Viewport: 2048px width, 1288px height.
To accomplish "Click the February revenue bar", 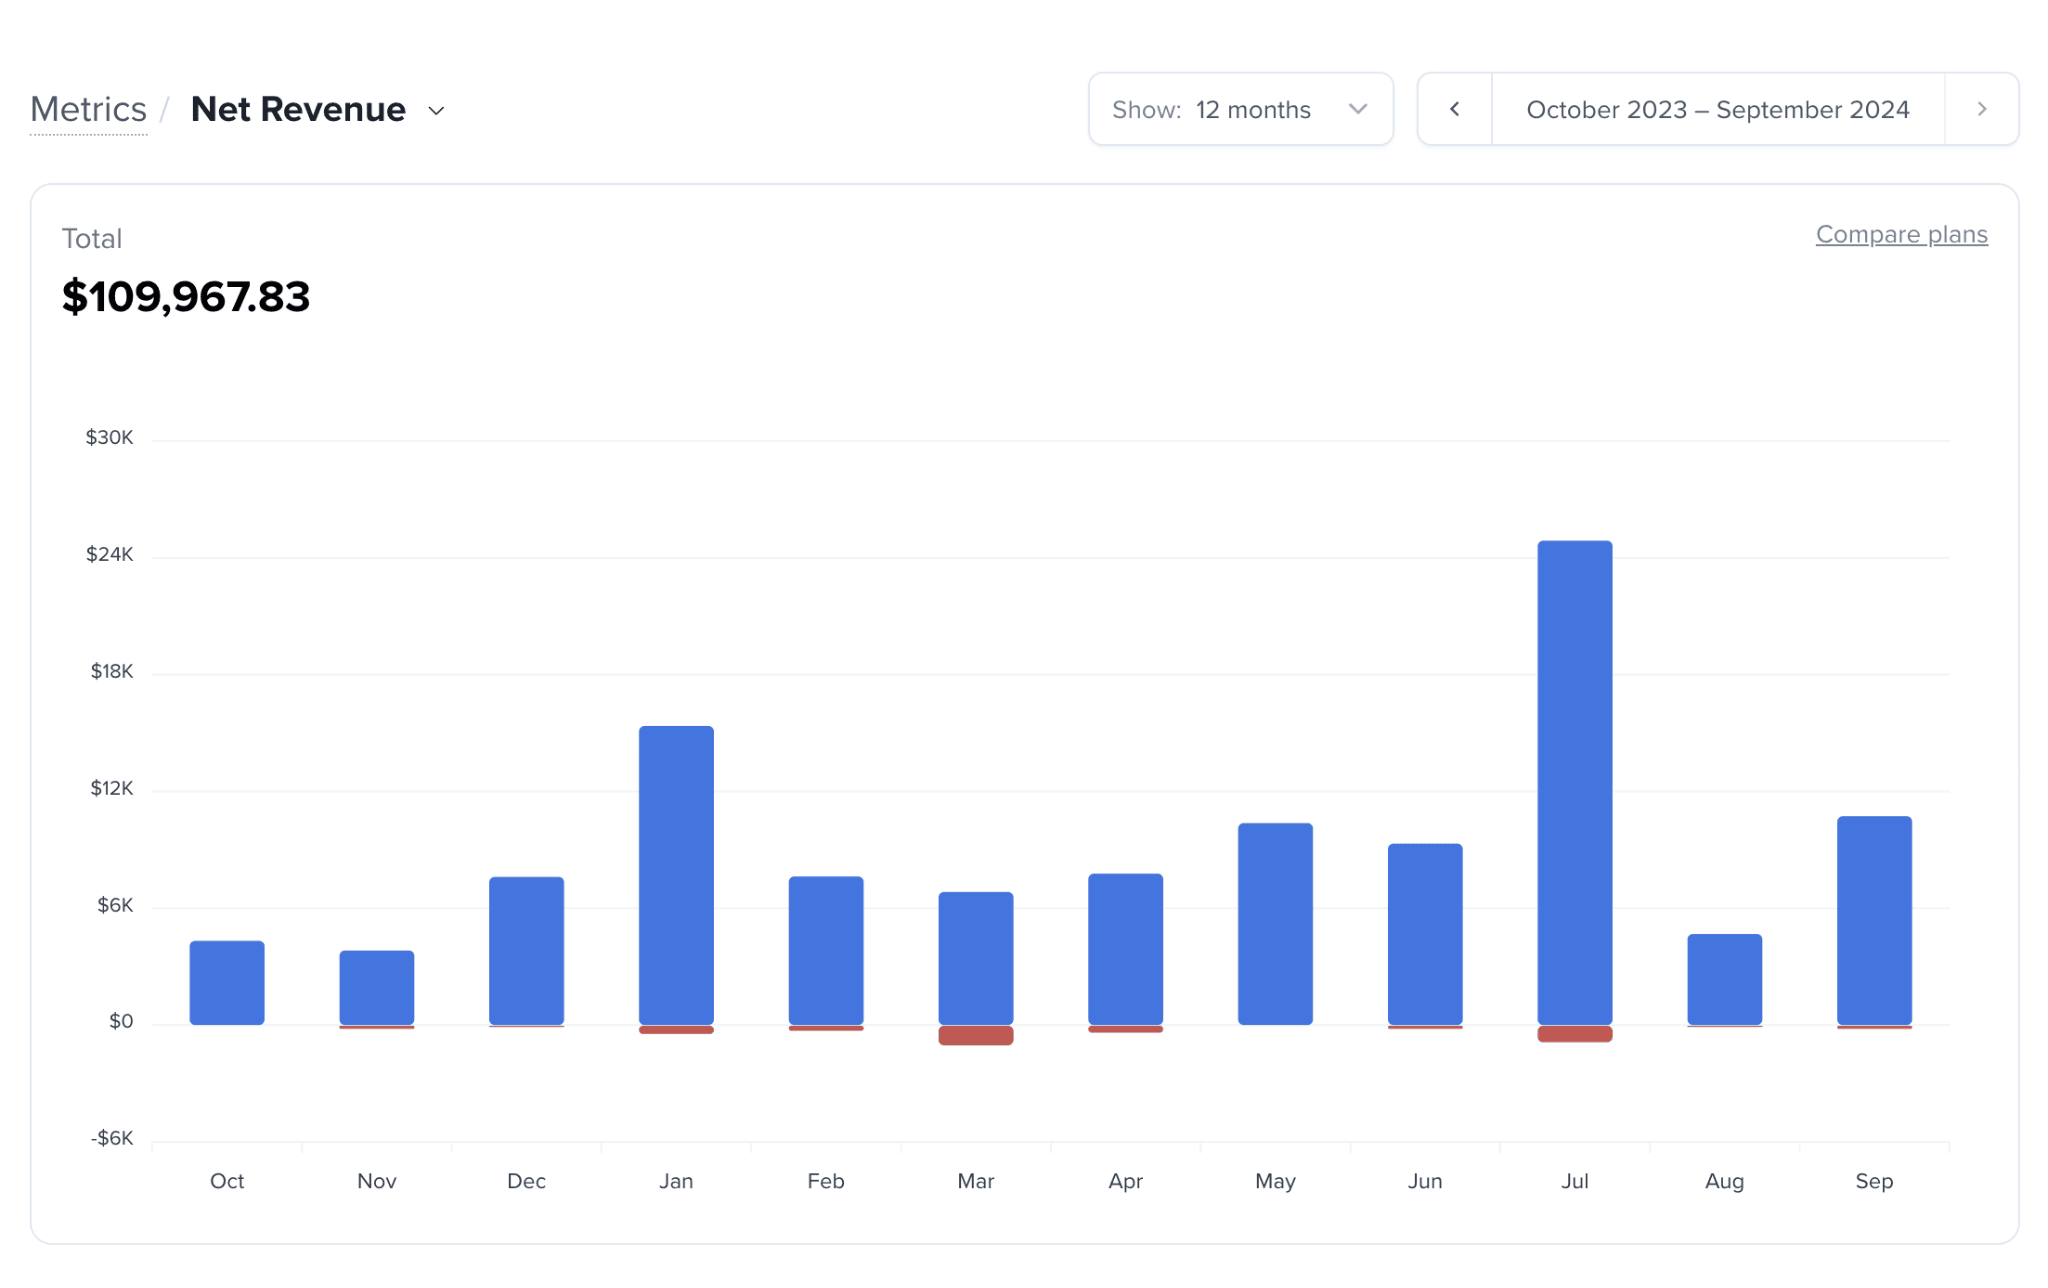I will coord(825,950).
